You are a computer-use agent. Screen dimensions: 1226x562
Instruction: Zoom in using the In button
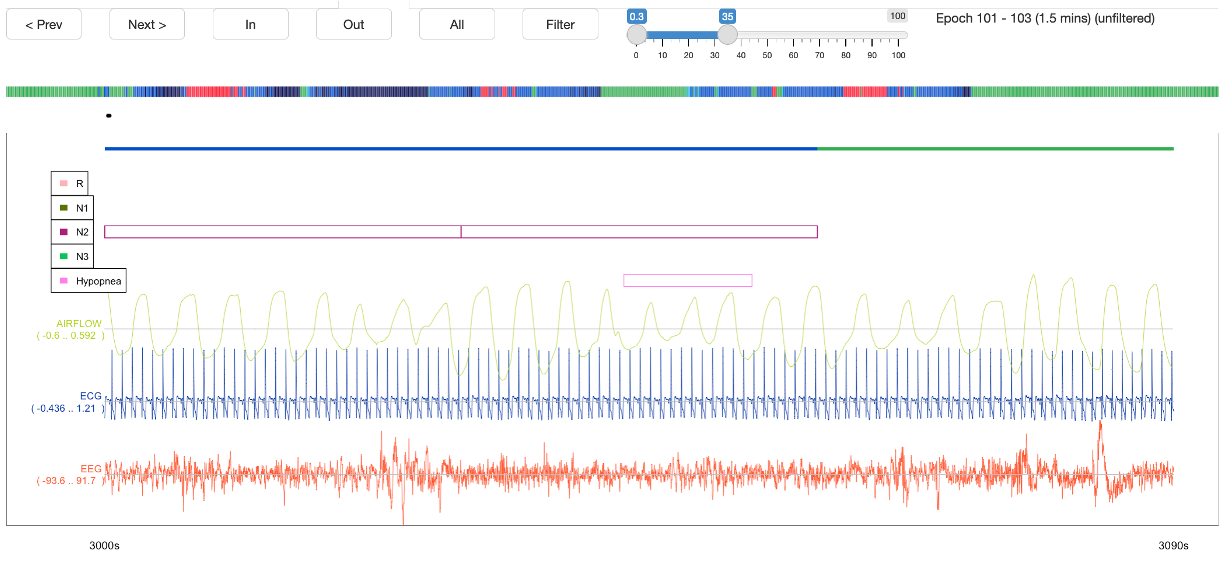[x=250, y=24]
